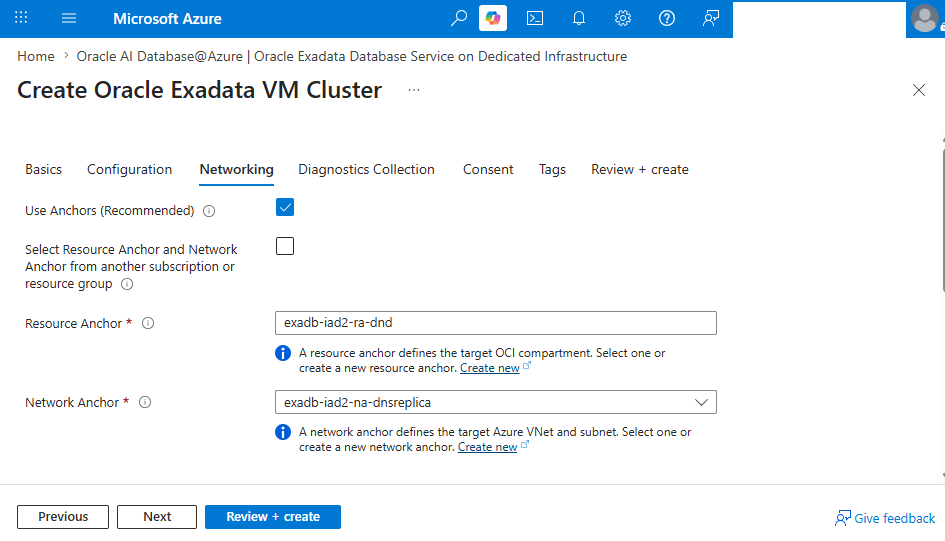The image size is (945, 541).
Task: Open the ellipsis menu beside page title
Action: pos(413,90)
